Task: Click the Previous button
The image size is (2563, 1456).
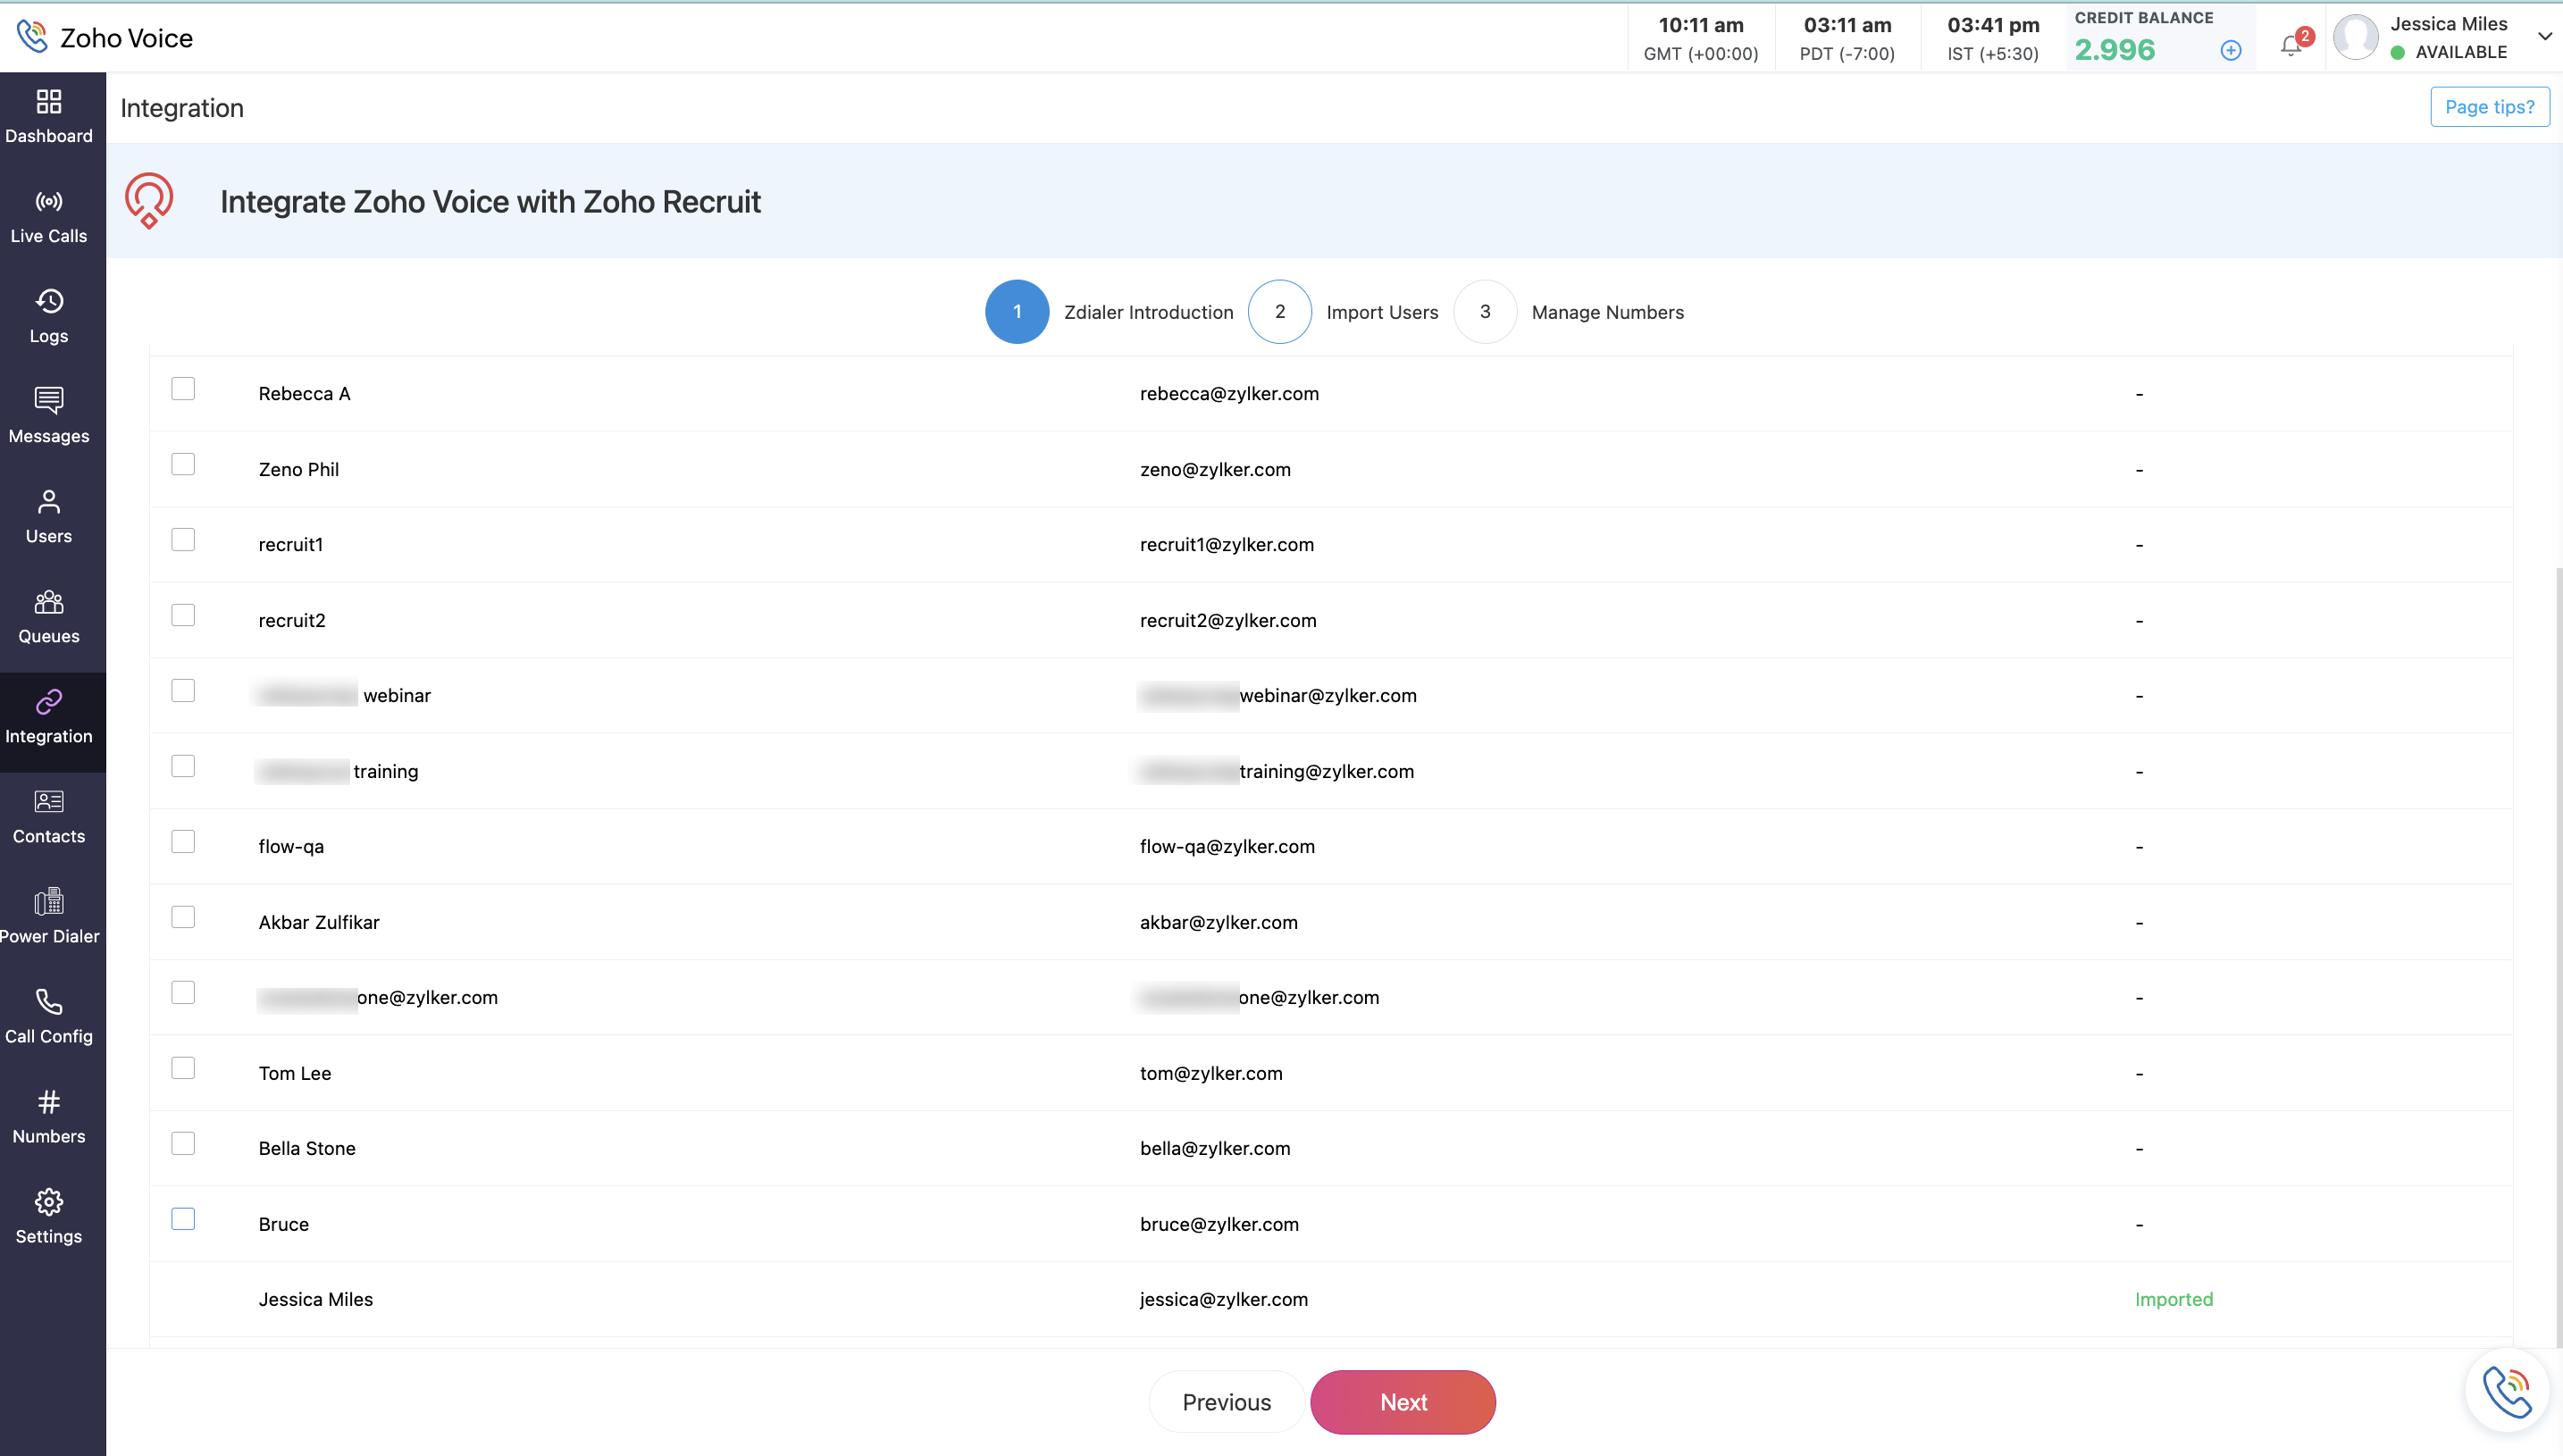Action: [x=1226, y=1402]
